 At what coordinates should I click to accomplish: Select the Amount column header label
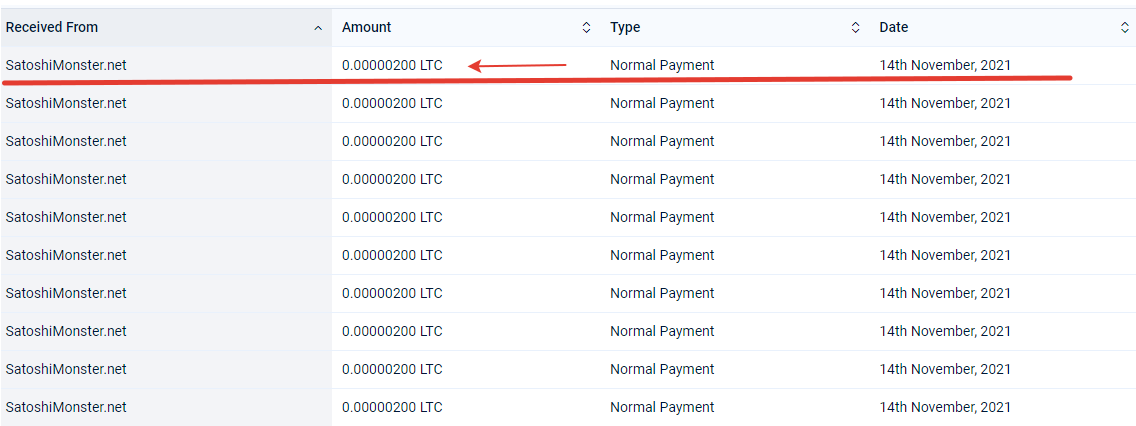coord(367,28)
